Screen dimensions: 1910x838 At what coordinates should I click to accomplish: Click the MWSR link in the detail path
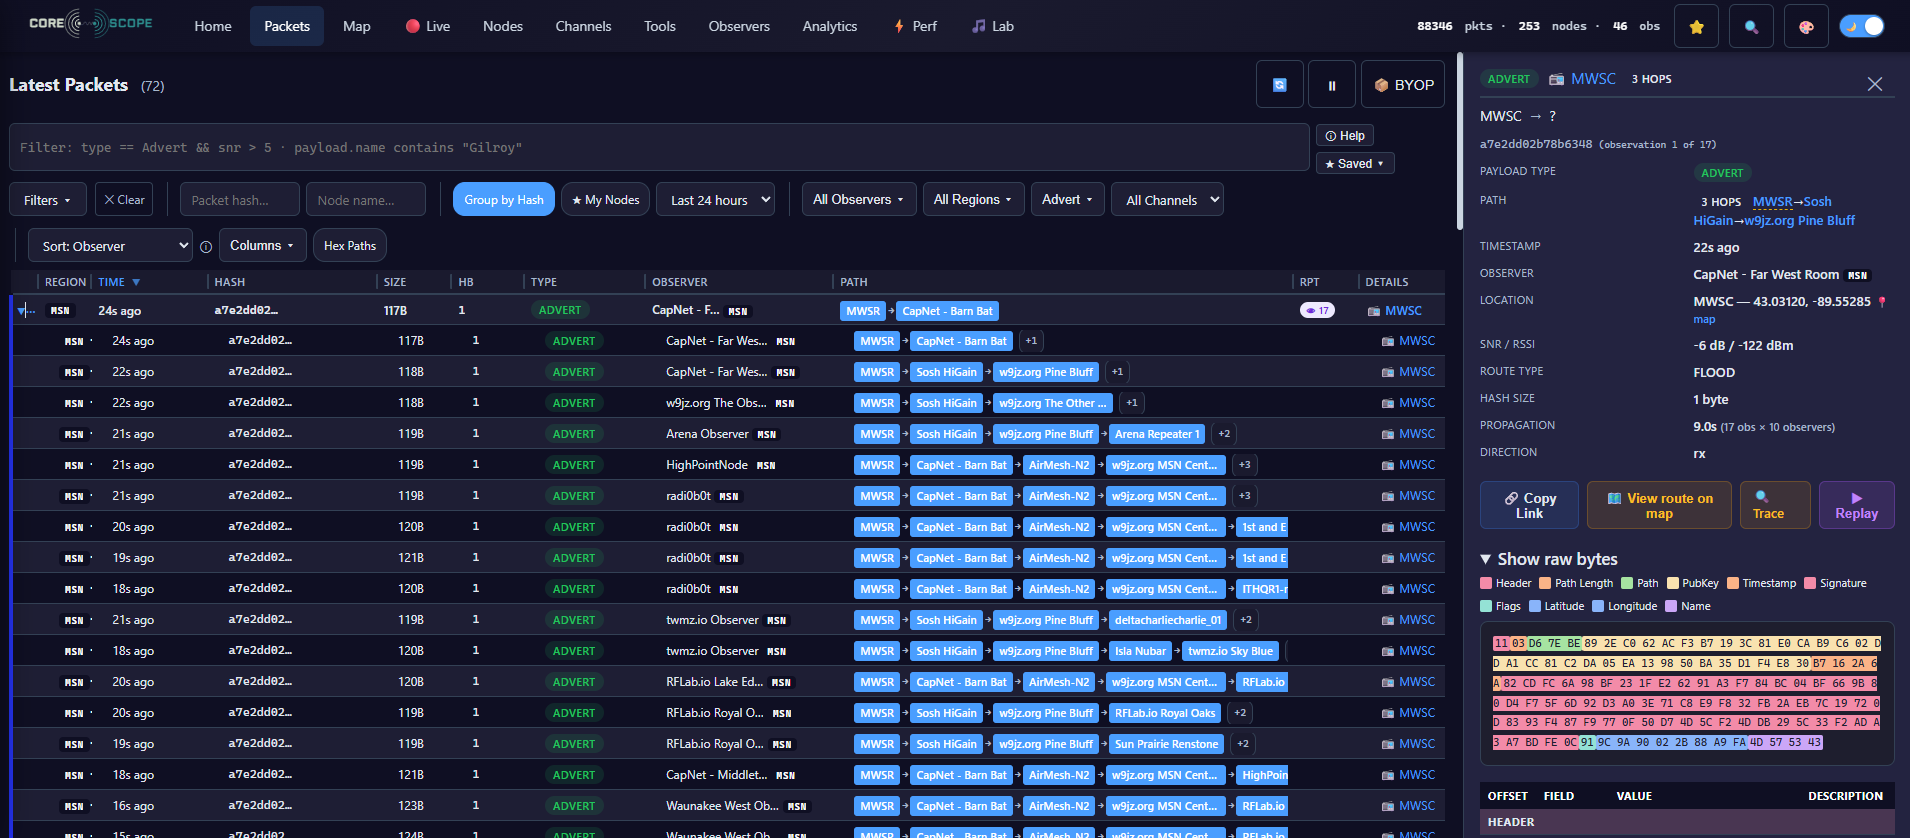(x=1772, y=202)
